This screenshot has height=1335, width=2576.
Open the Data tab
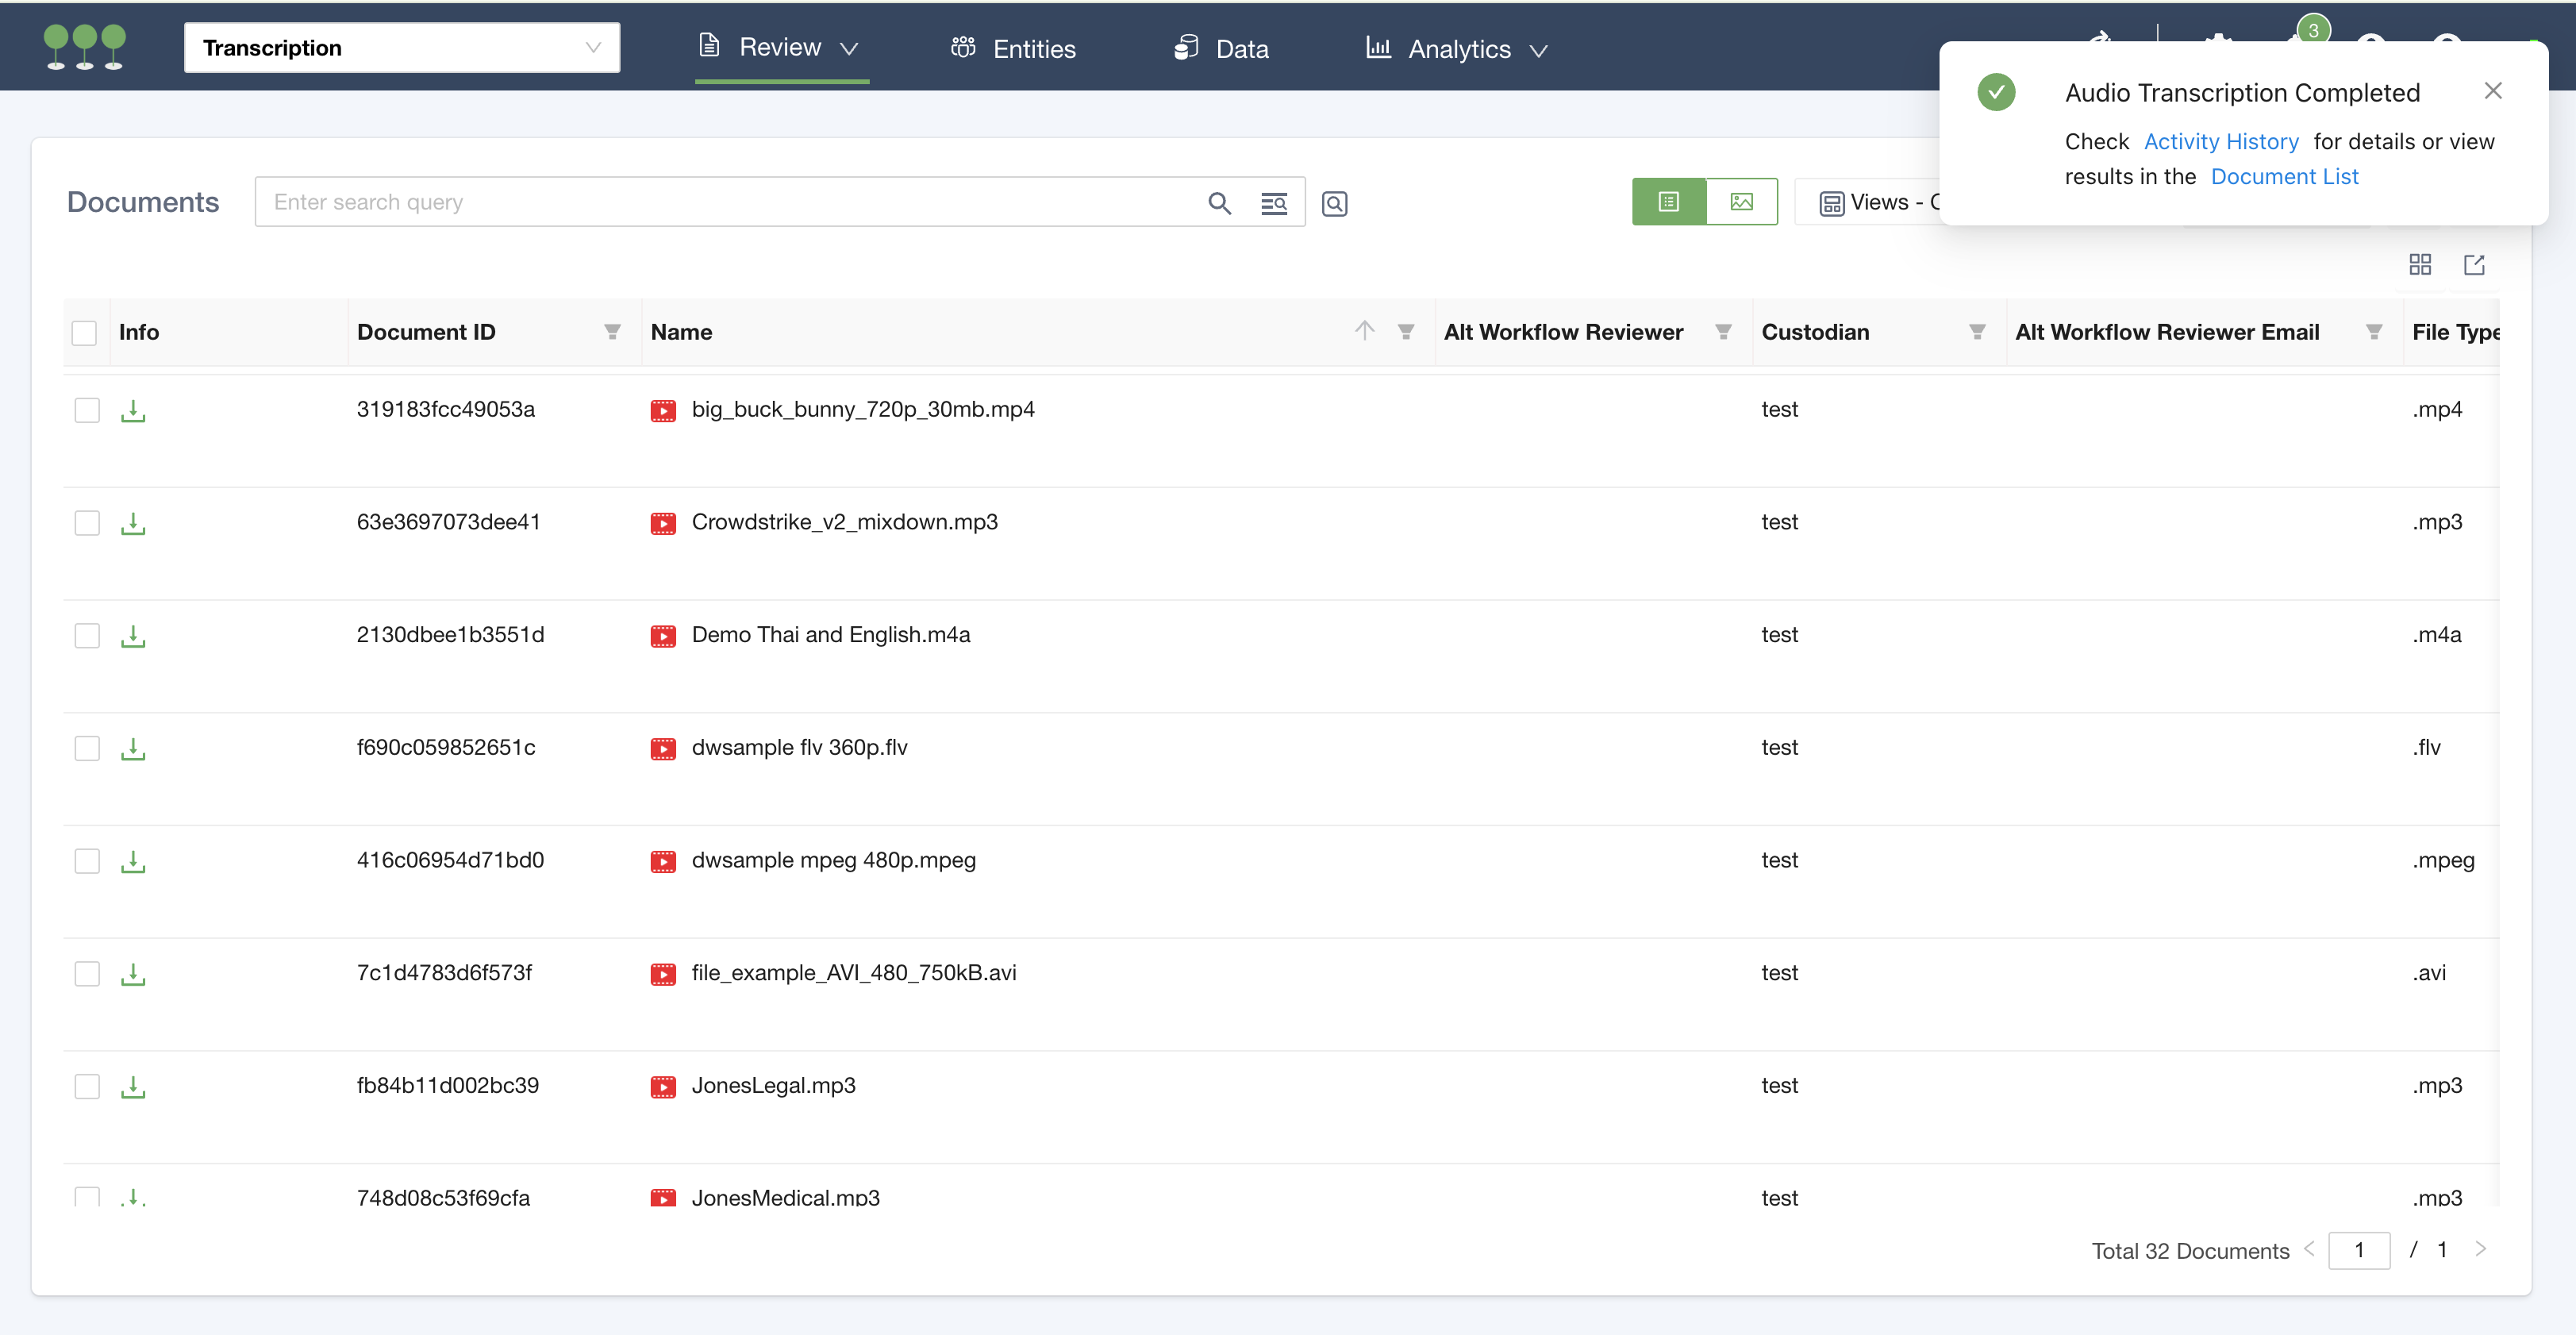coord(1221,49)
